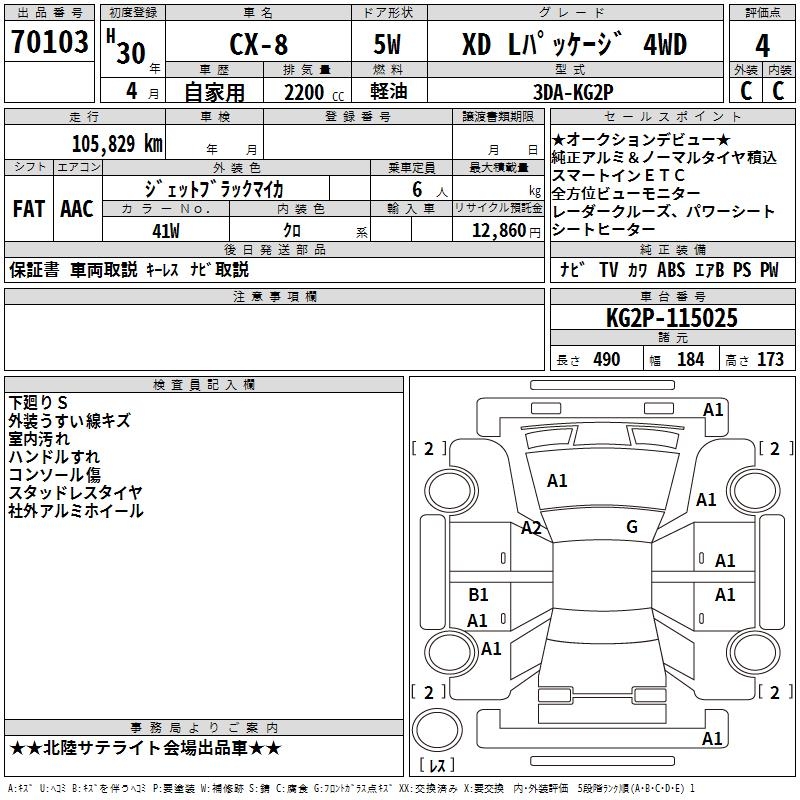Click the door type value 5W
The width and height of the screenshot is (800, 800).
pyautogui.click(x=387, y=44)
